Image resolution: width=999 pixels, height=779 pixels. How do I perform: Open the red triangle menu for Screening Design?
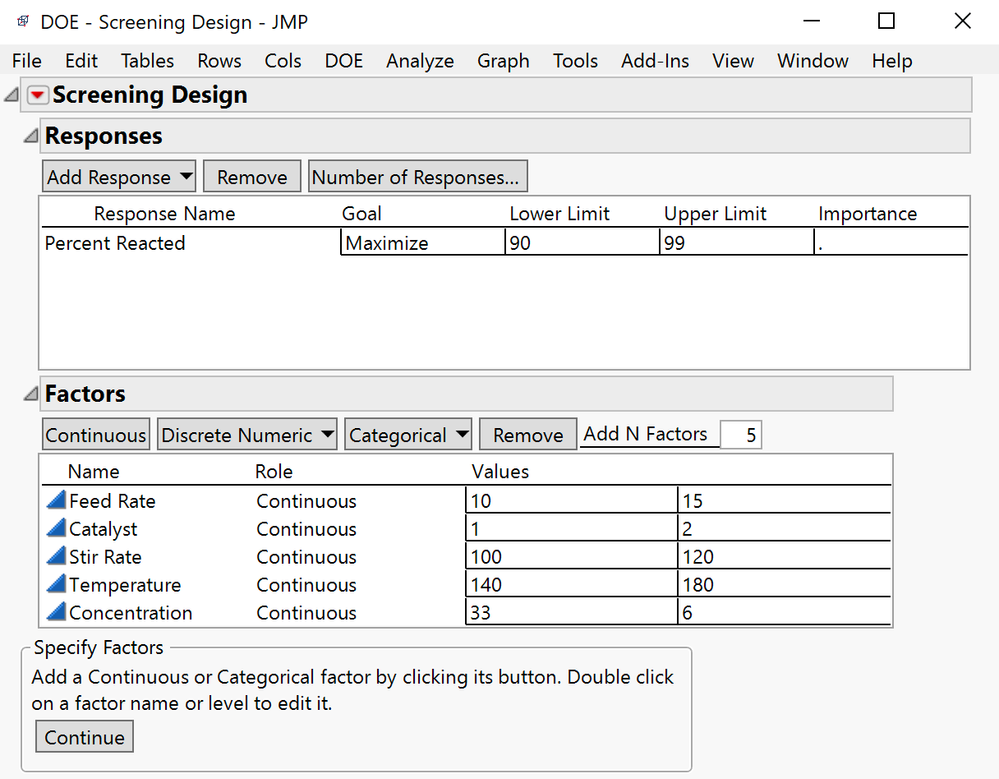[37, 94]
